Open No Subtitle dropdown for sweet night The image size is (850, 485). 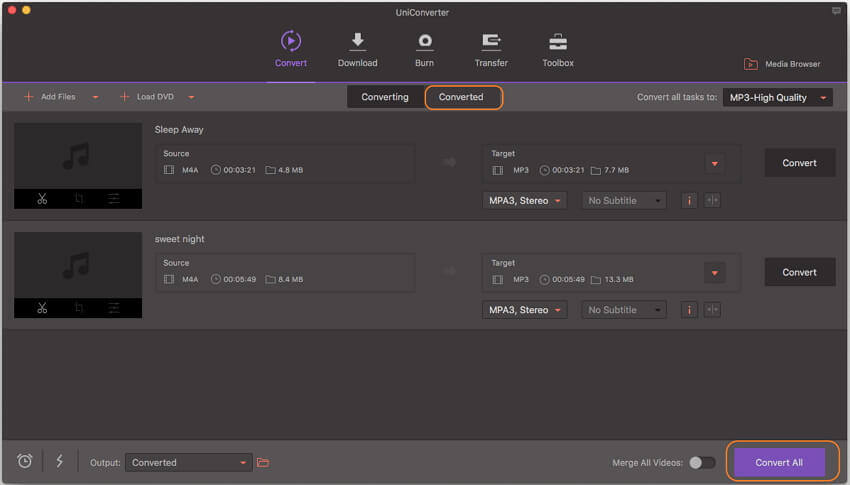pos(624,310)
